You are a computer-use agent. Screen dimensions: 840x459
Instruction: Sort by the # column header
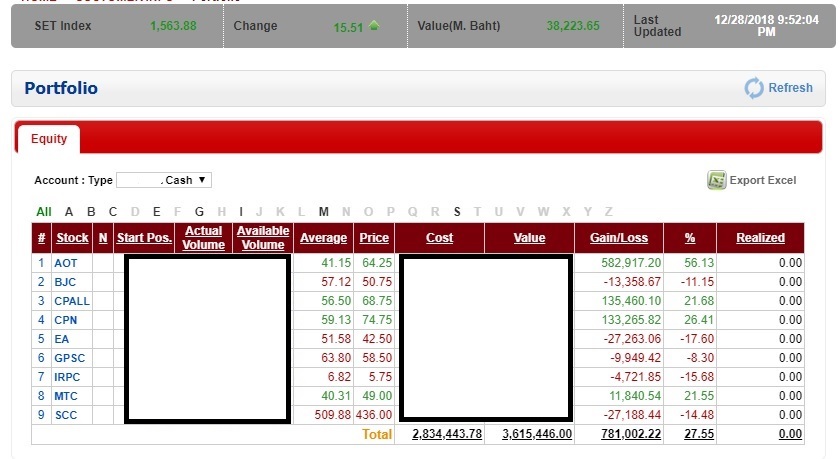(41, 238)
